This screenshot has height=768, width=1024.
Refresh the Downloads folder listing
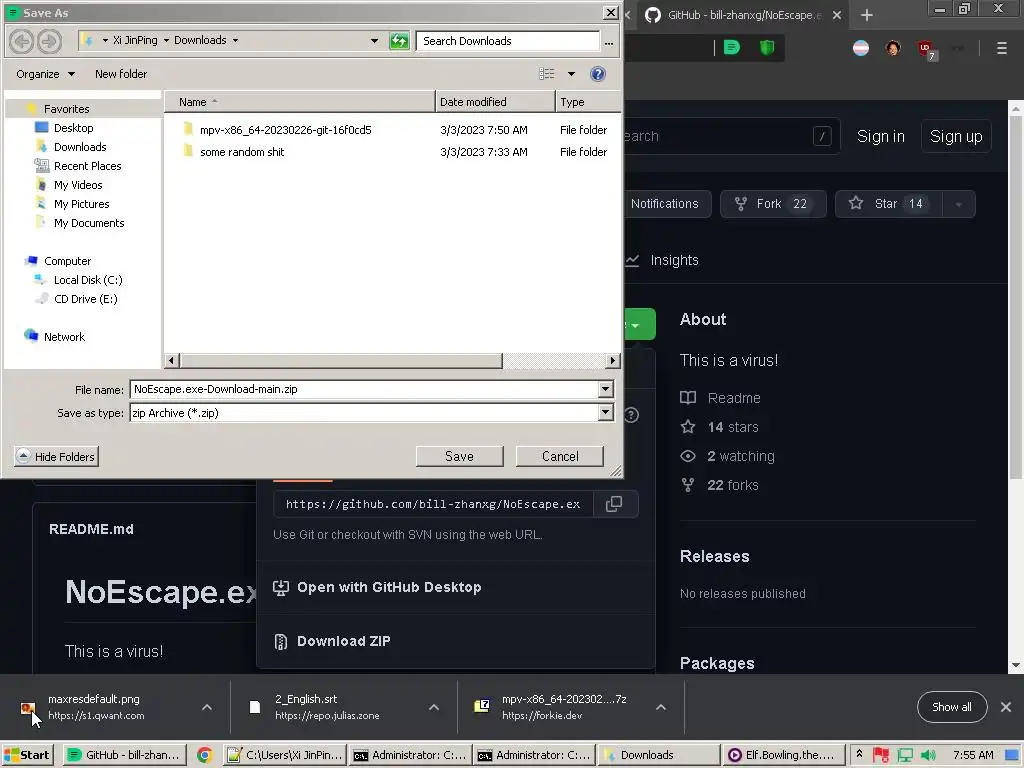point(398,41)
